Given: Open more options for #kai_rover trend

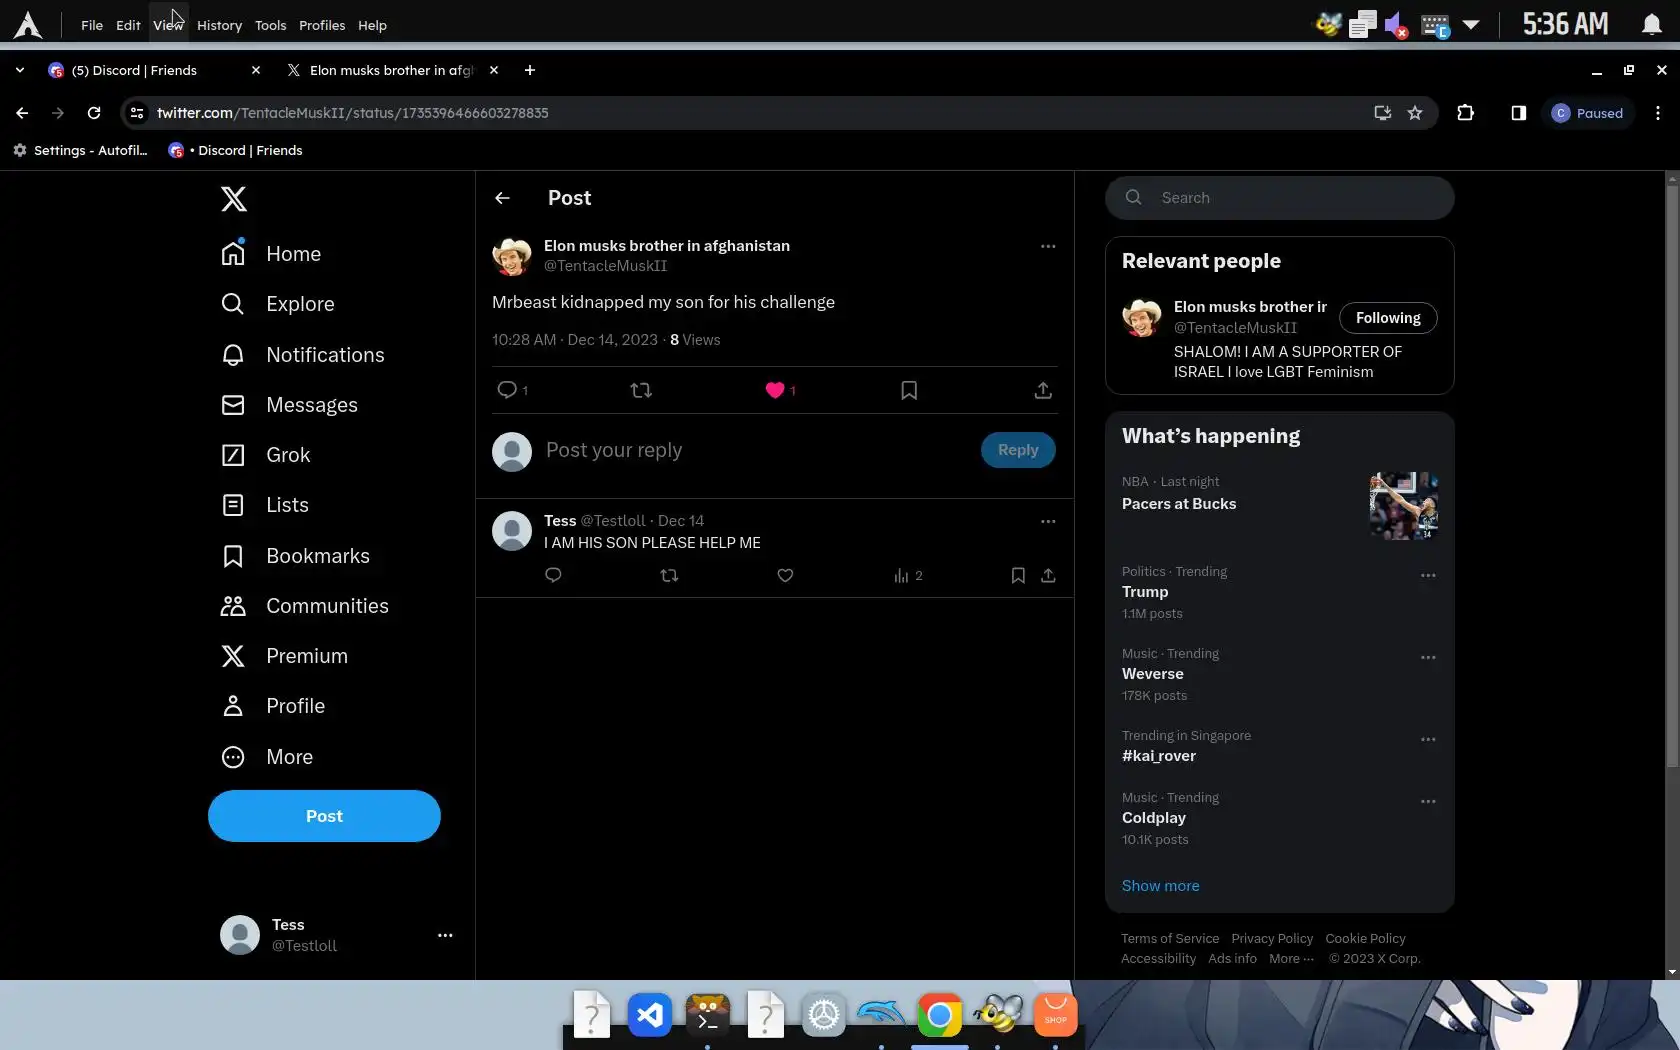Looking at the screenshot, I should click(1428, 740).
